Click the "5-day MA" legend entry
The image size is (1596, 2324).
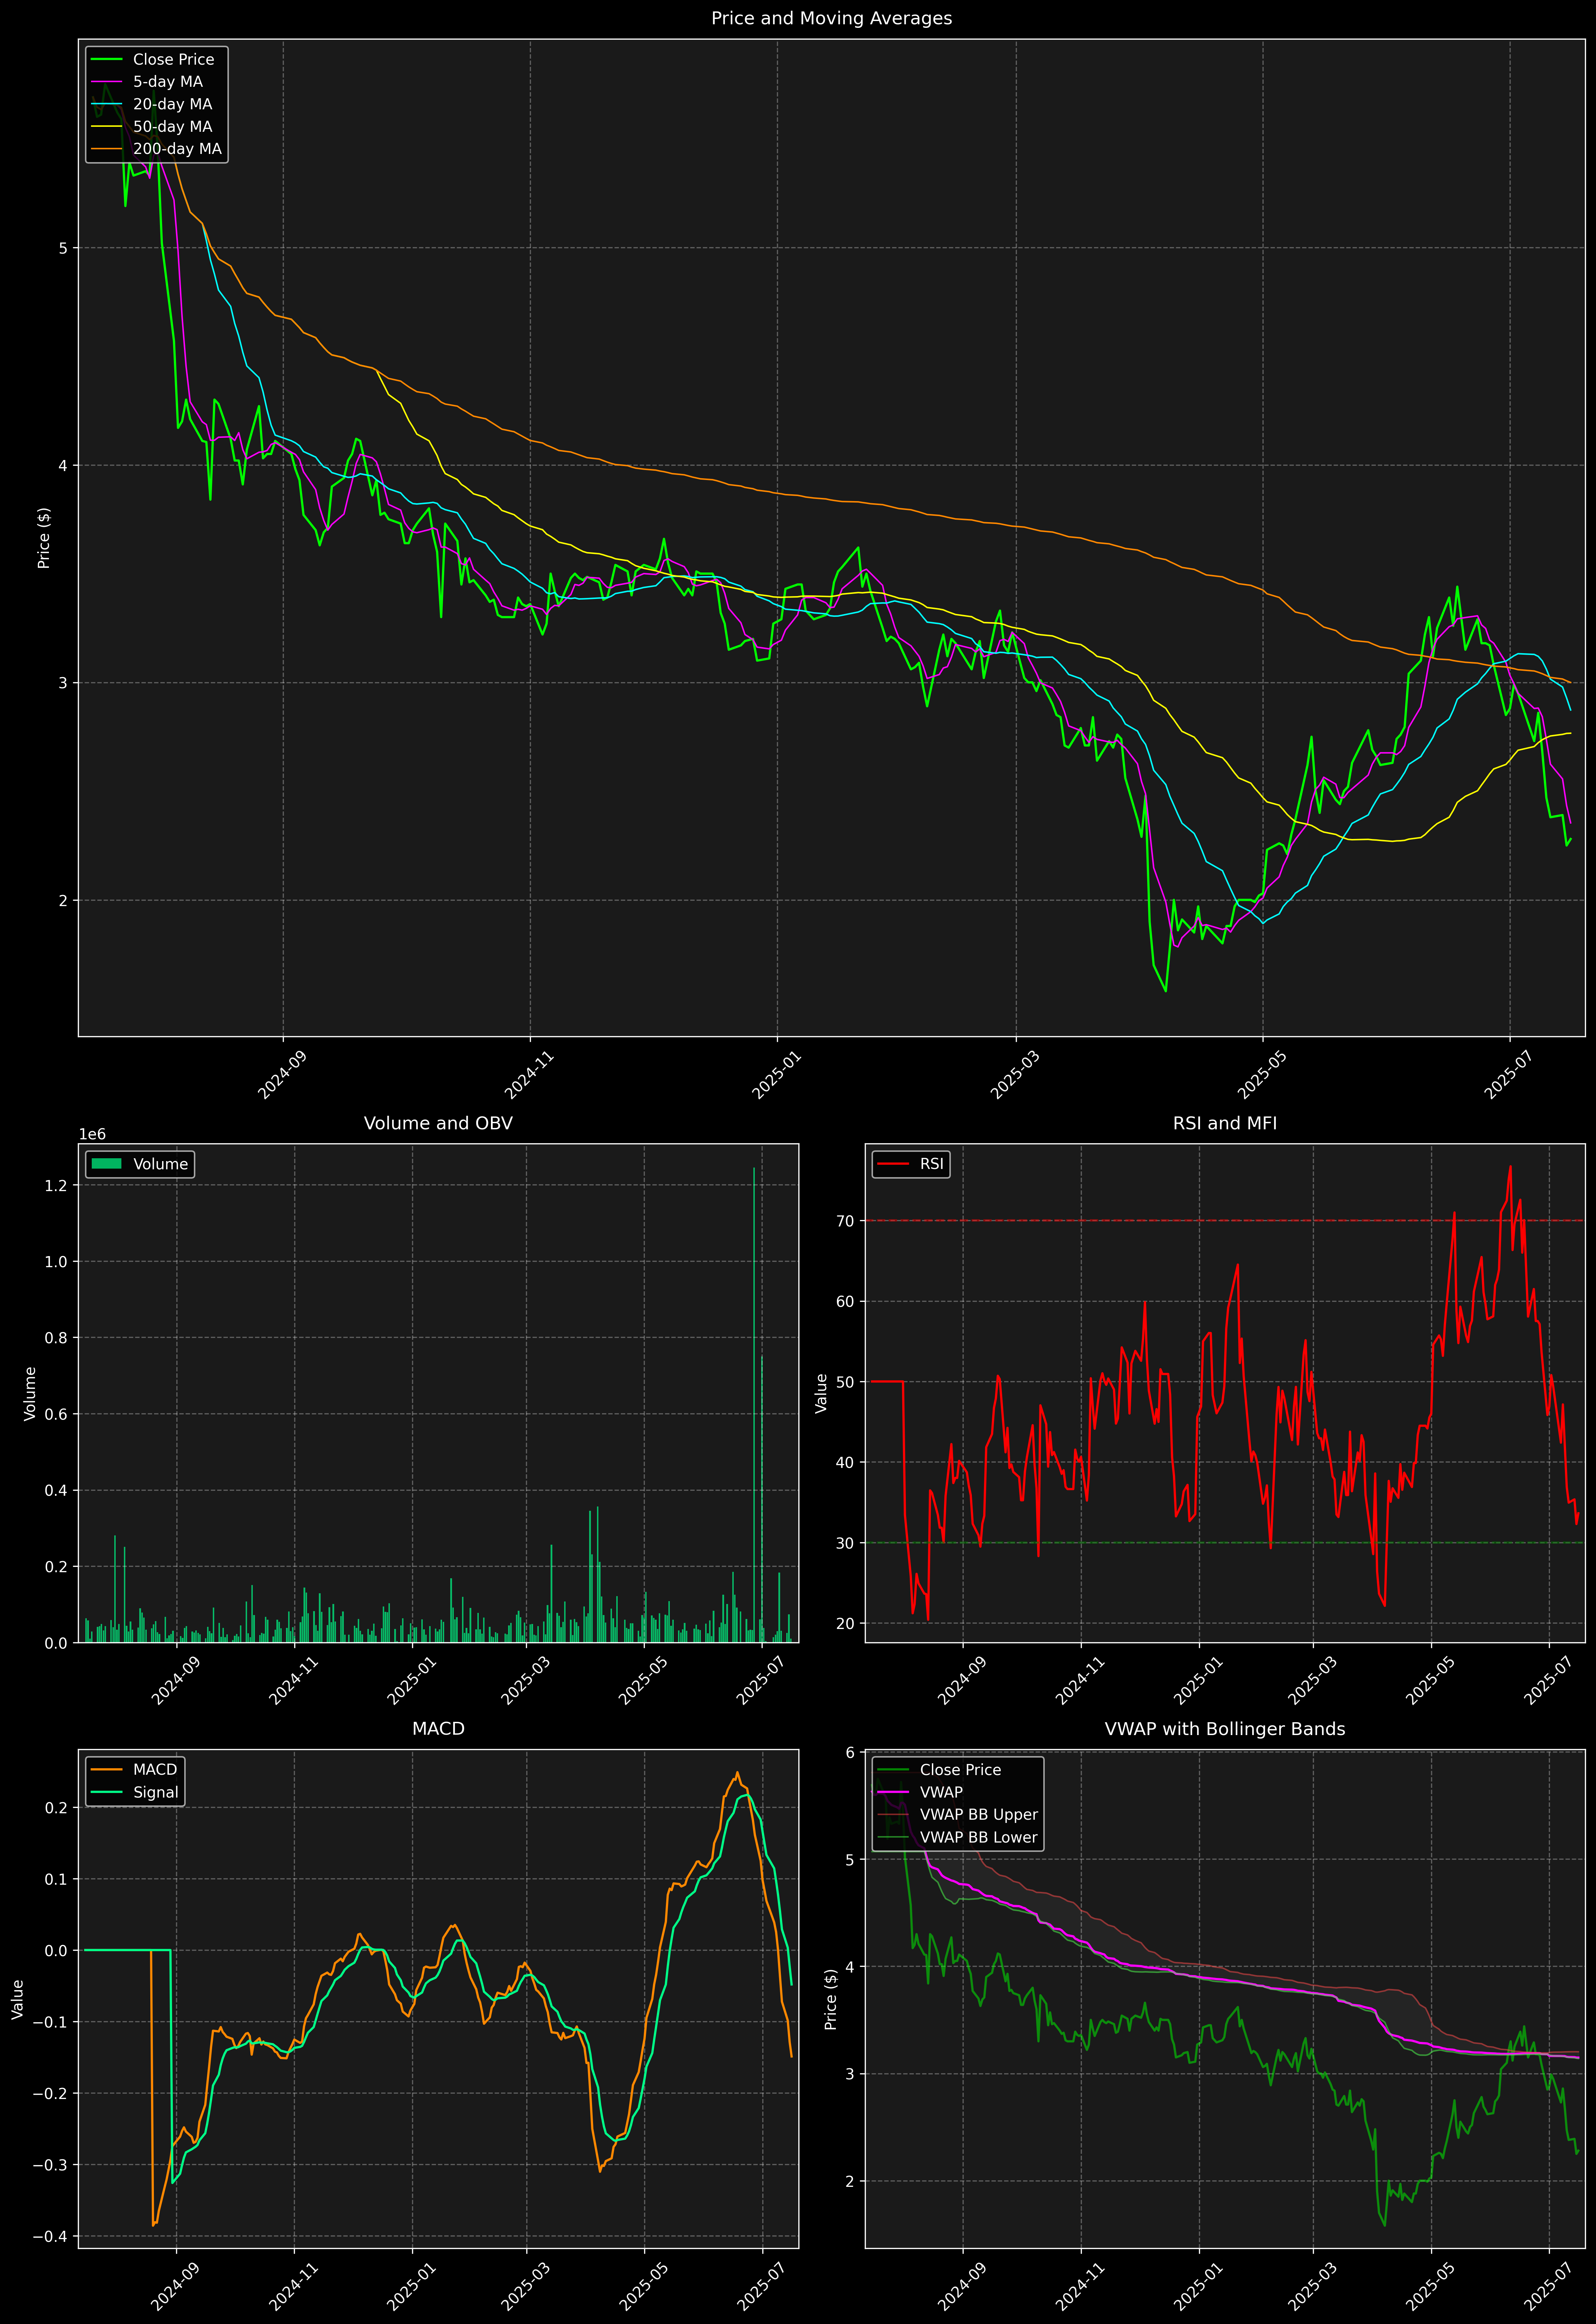tap(168, 82)
